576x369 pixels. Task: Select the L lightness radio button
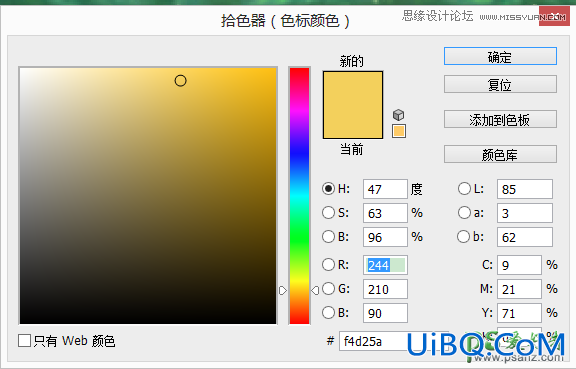pos(464,189)
